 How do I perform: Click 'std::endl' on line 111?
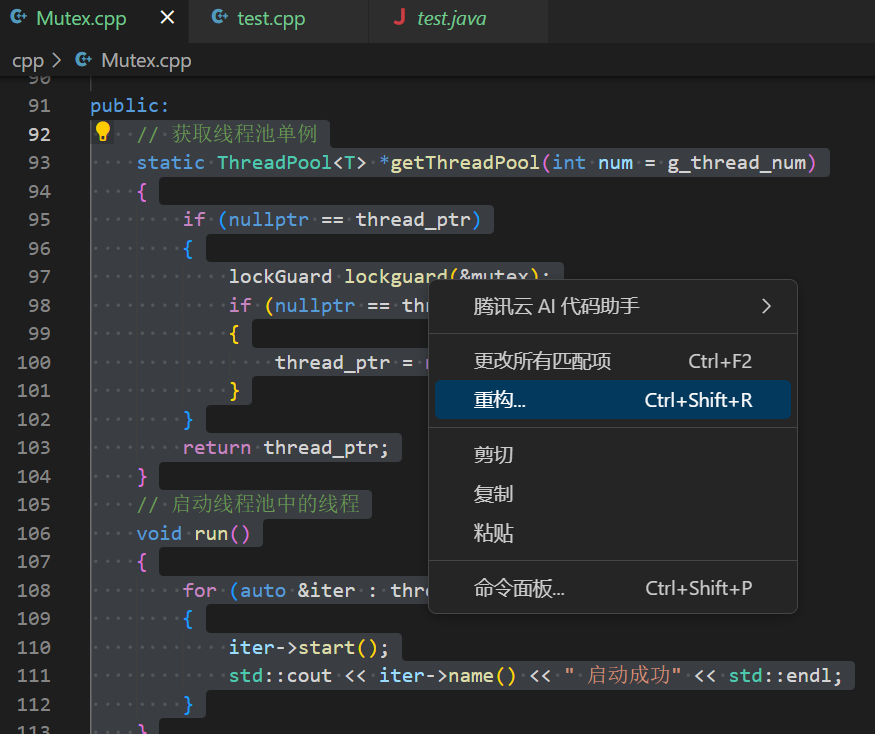[780, 676]
